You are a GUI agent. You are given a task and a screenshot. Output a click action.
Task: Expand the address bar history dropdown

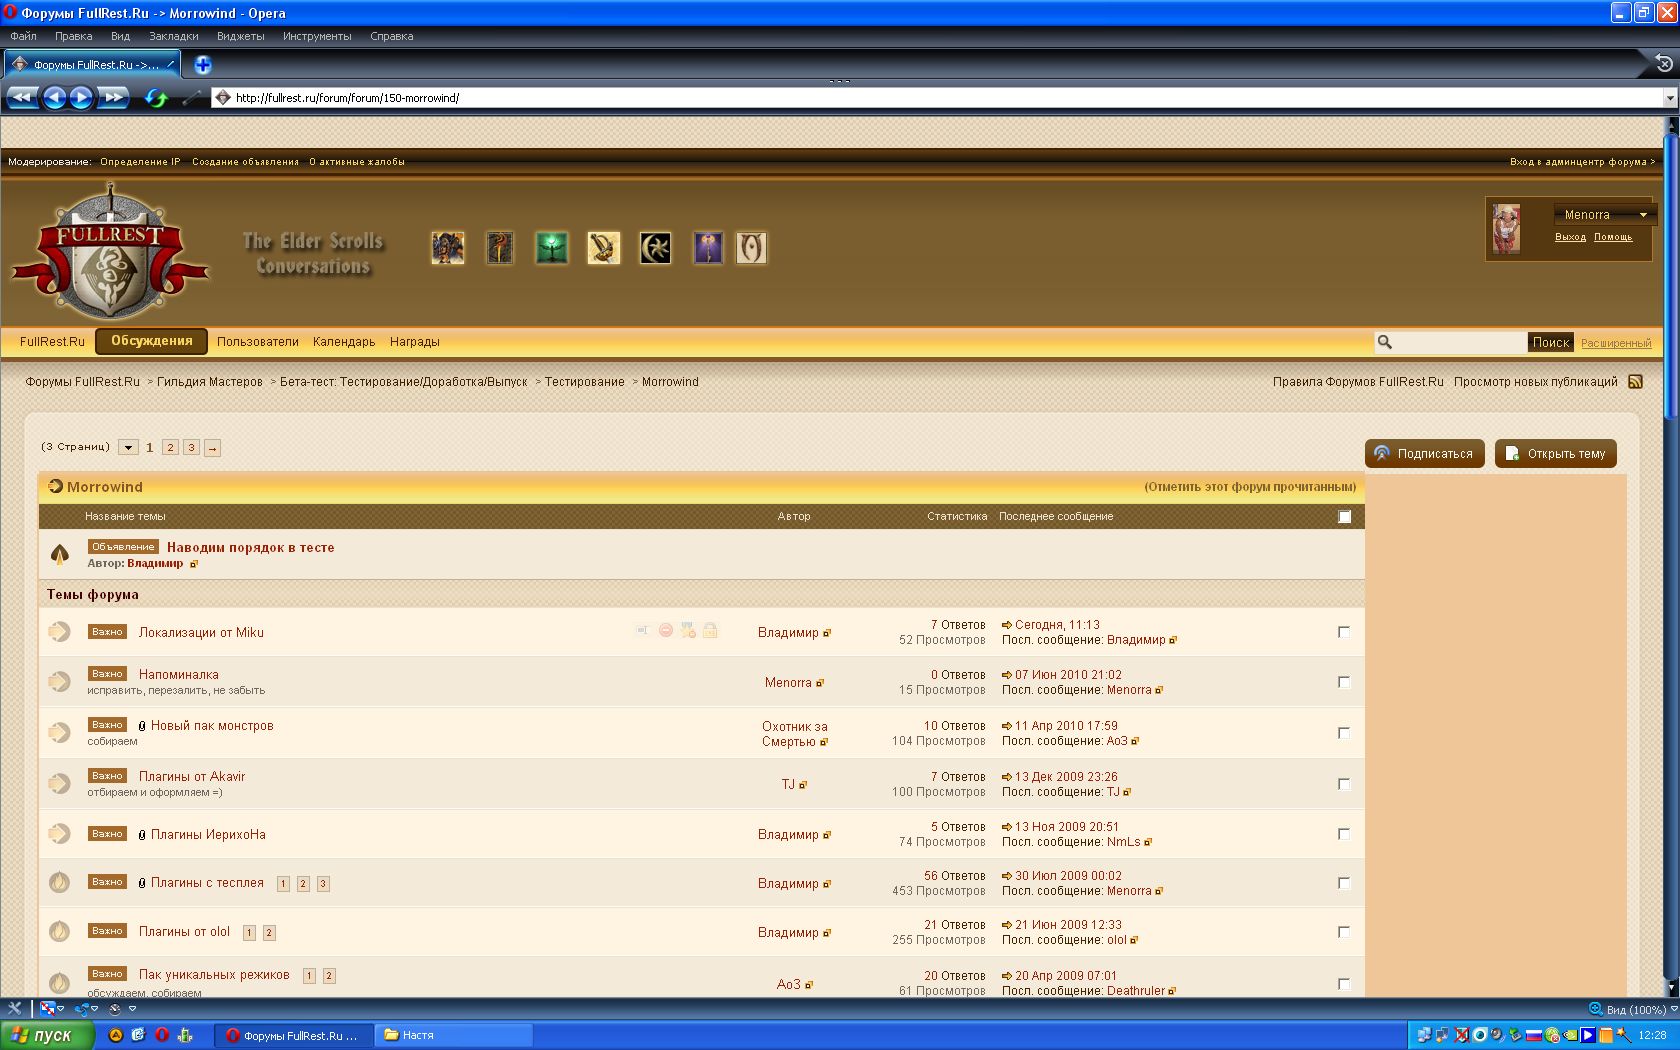point(1669,98)
